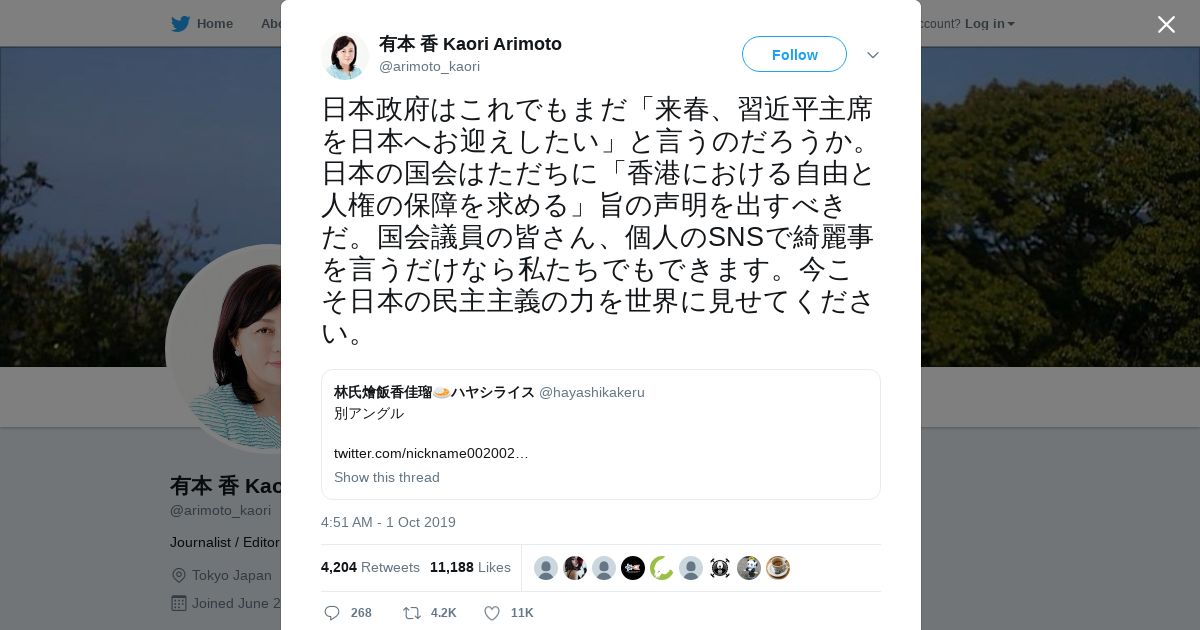
Task: Open the Log in dropdown
Action: [989, 23]
